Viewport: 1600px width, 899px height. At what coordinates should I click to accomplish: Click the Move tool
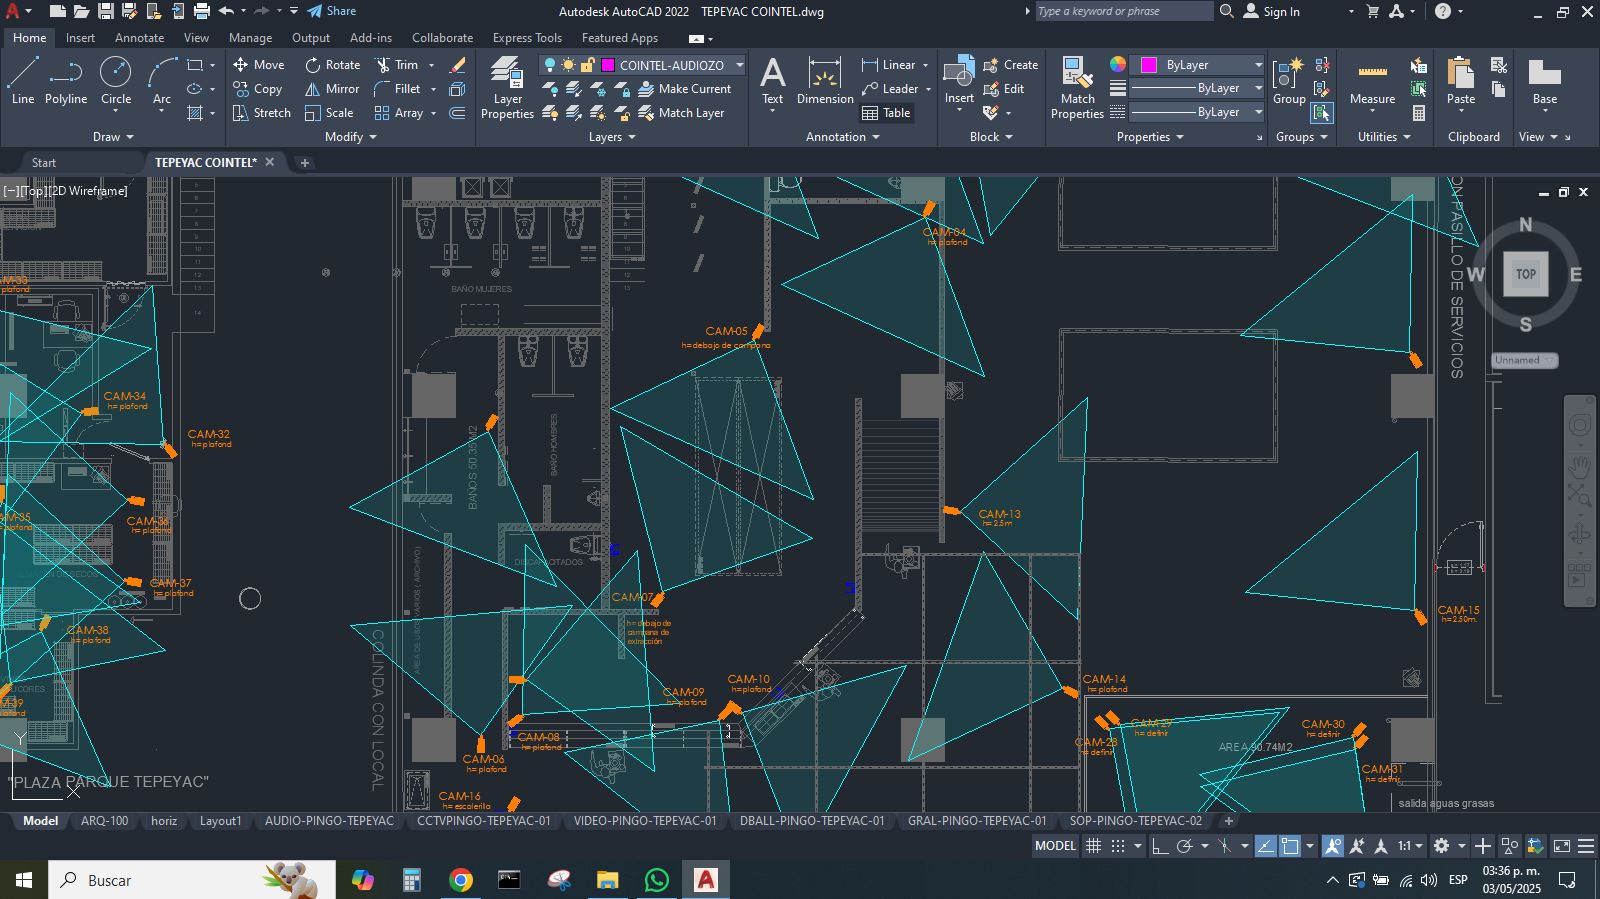(x=258, y=65)
